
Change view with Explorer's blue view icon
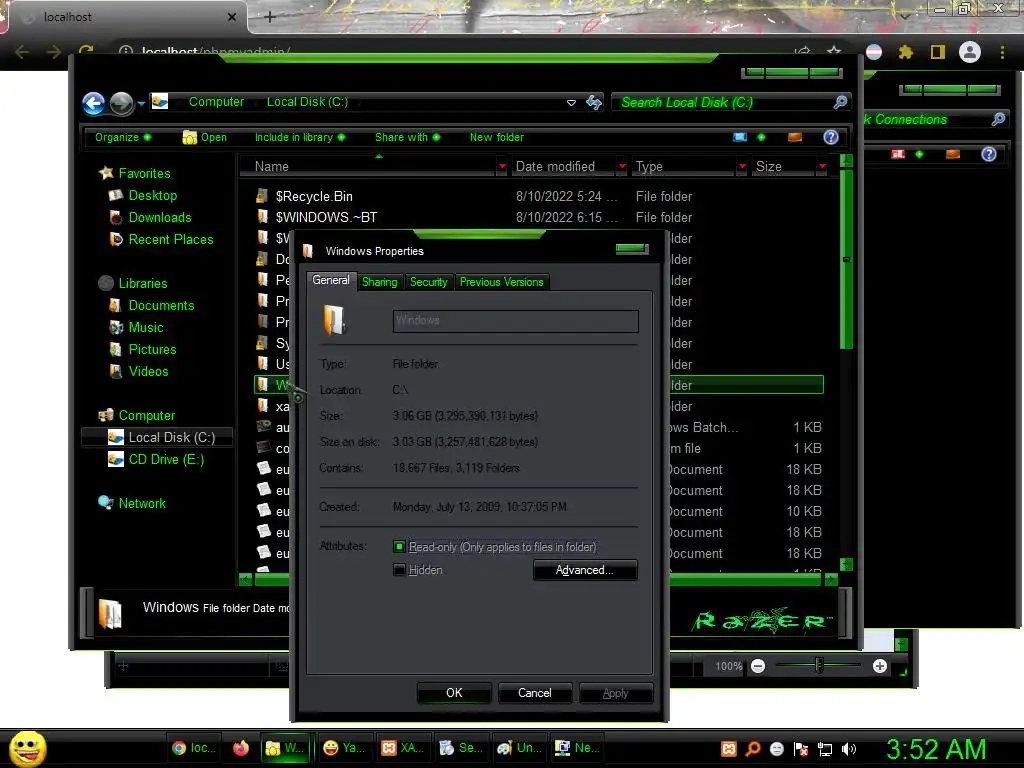click(x=739, y=137)
